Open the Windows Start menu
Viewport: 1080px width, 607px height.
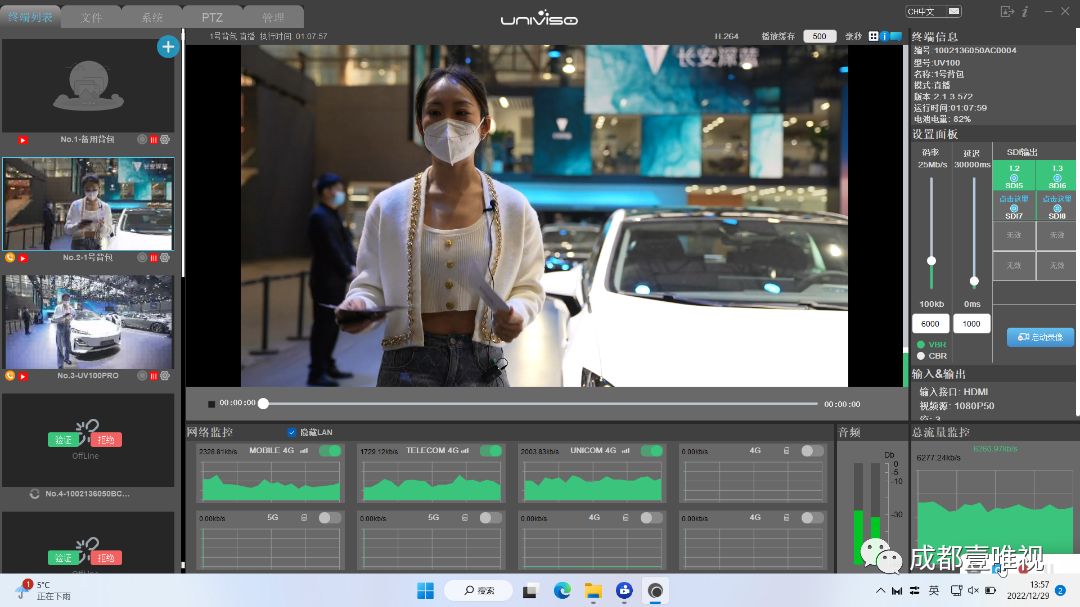(x=426, y=590)
